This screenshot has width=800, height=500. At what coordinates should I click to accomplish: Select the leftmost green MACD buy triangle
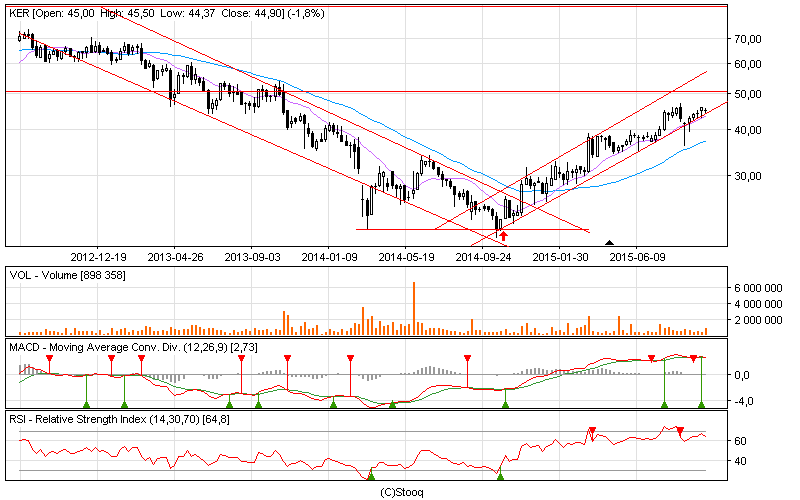[x=86, y=405]
